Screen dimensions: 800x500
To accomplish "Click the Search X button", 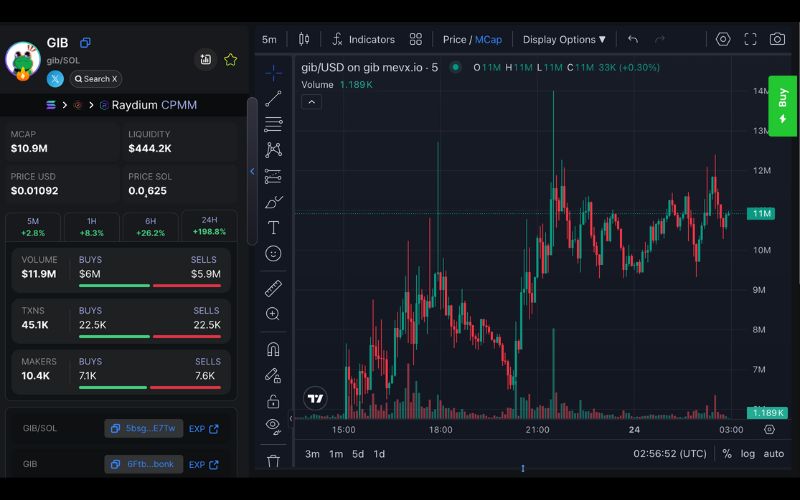I will coord(95,79).
